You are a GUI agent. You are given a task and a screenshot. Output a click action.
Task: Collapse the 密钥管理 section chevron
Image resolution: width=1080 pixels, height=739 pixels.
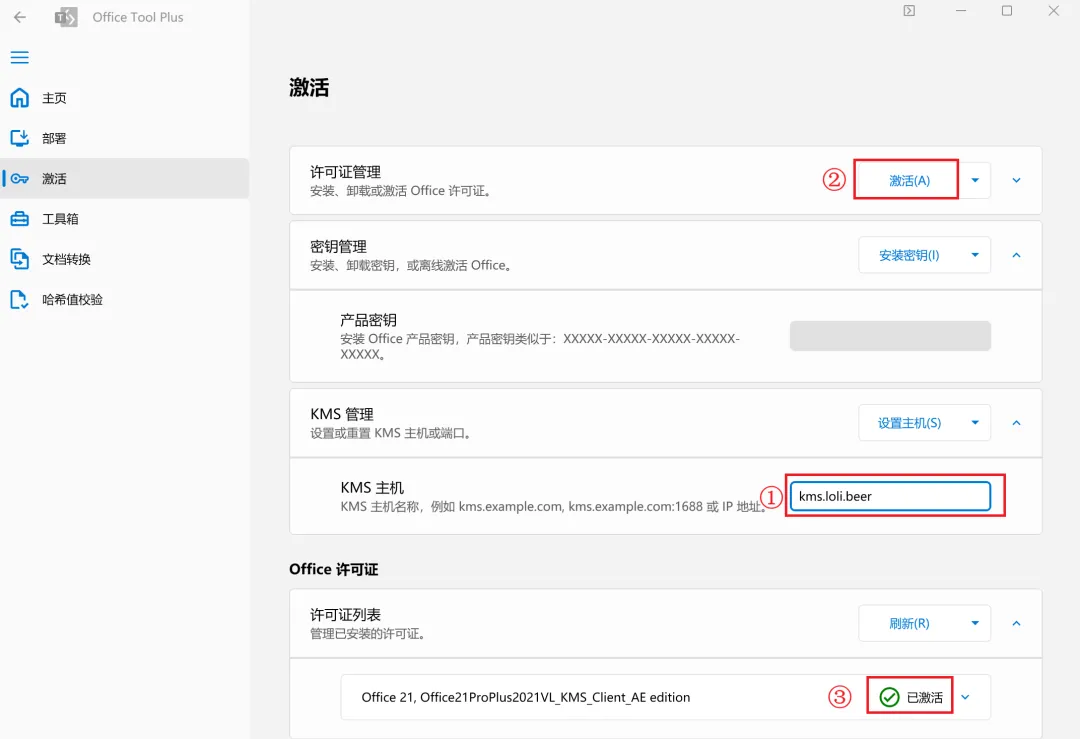(x=1017, y=256)
